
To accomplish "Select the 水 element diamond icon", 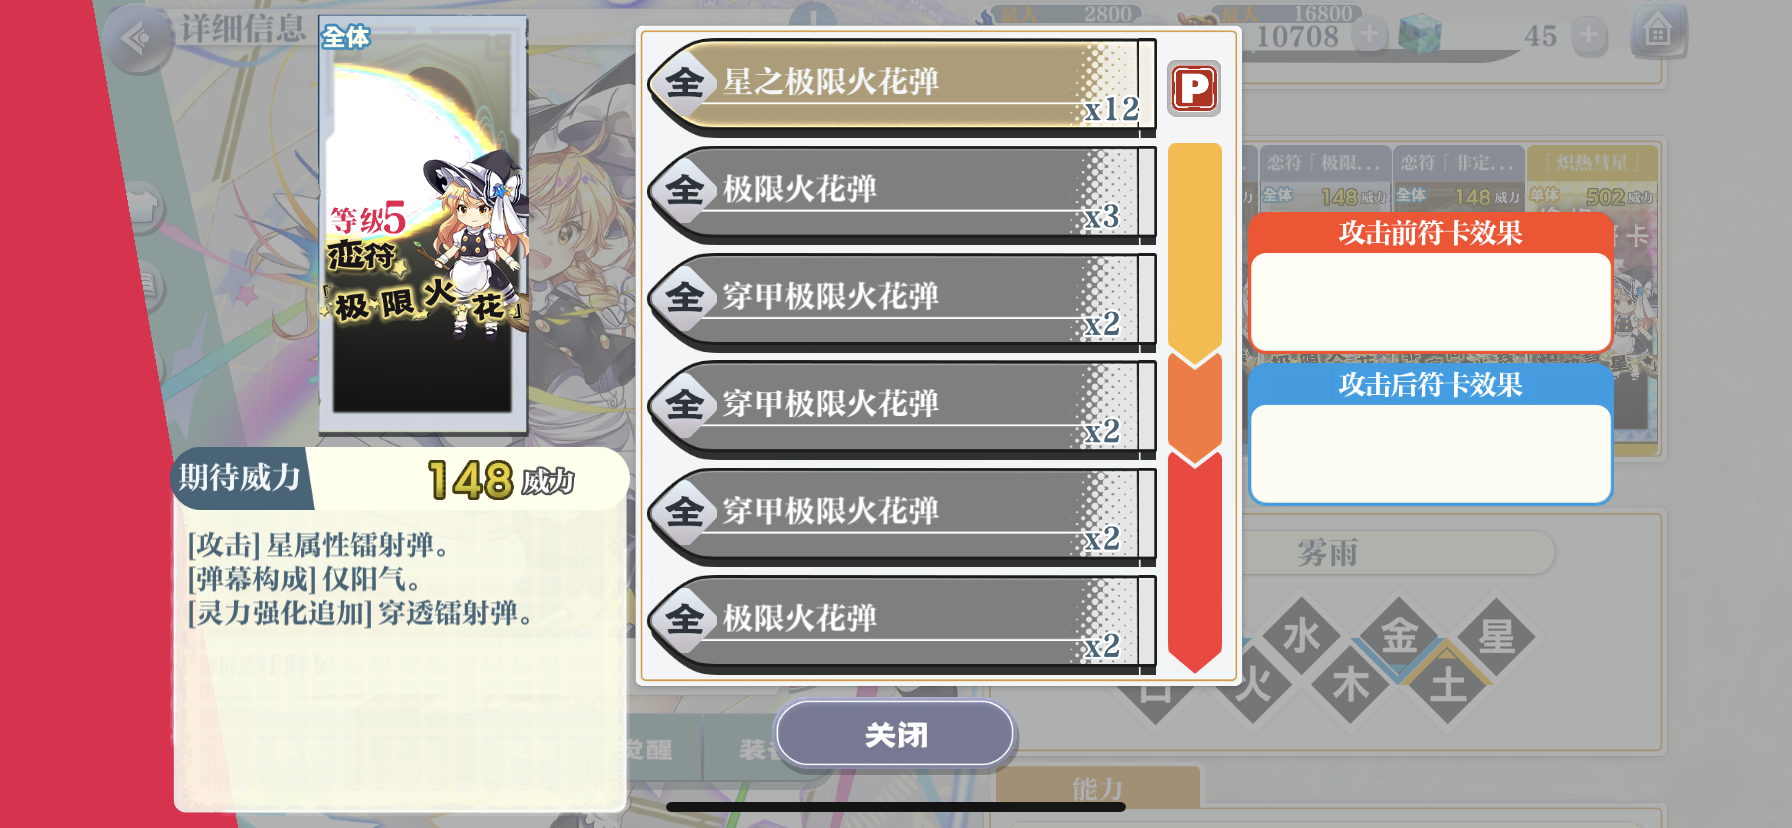I will (x=1301, y=636).
